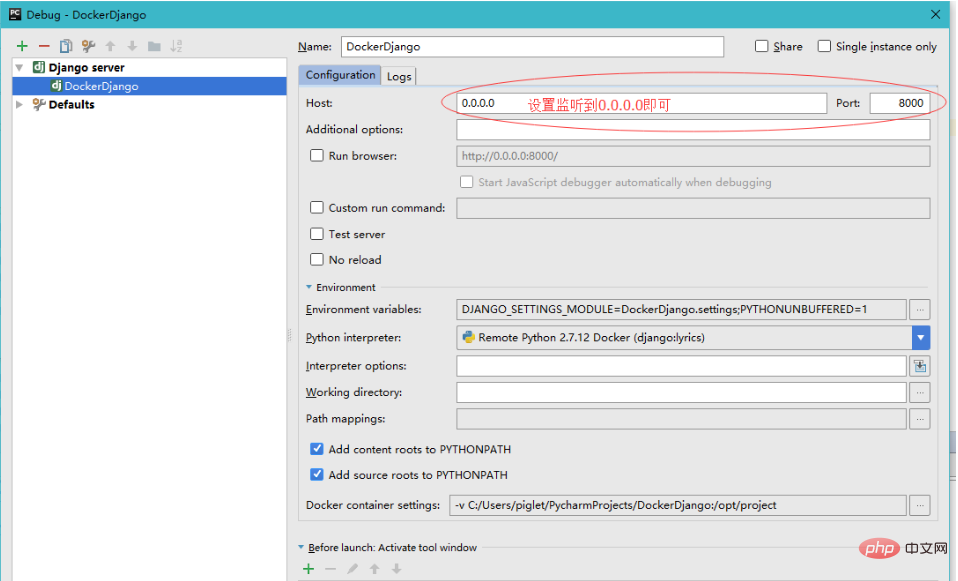
Task: Enable the Custom run command checkbox
Action: [x=316, y=208]
